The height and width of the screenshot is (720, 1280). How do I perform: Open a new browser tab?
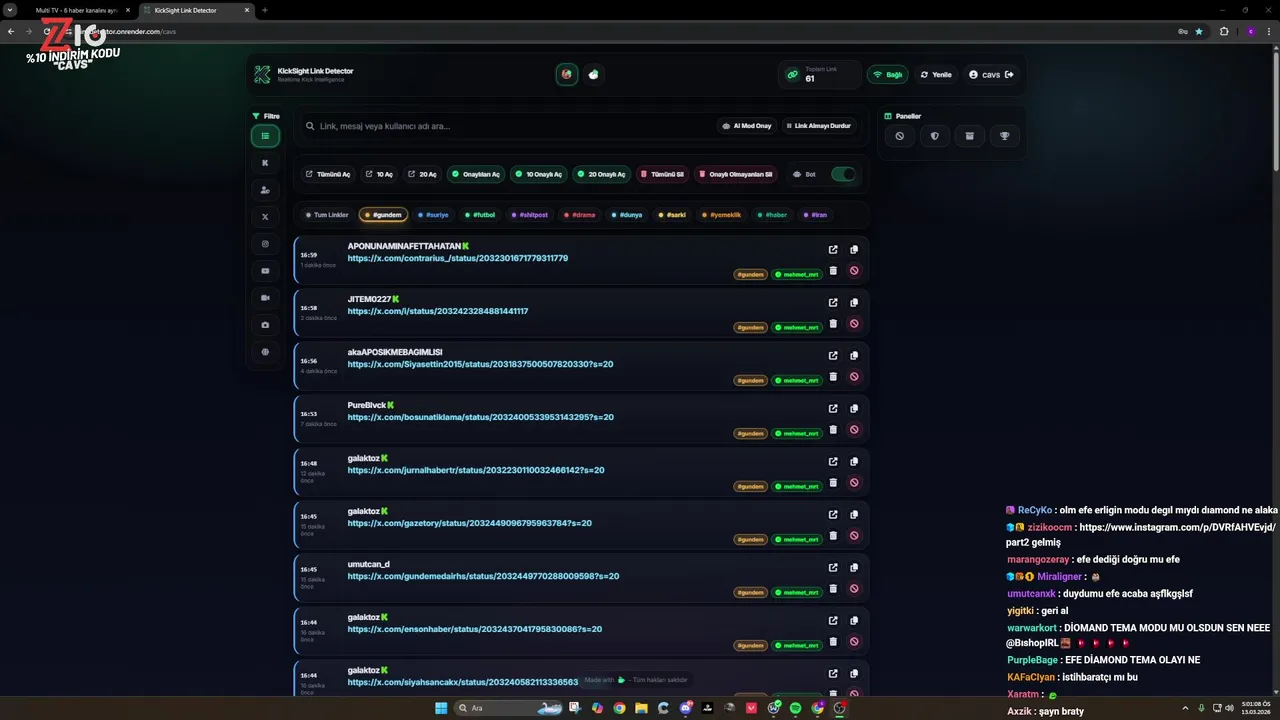click(x=265, y=10)
